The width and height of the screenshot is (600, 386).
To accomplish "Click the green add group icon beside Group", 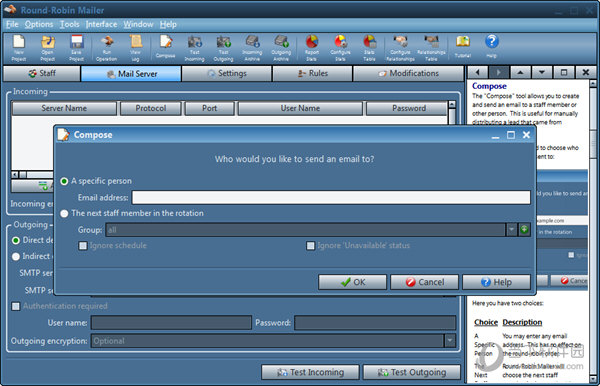I will (524, 230).
